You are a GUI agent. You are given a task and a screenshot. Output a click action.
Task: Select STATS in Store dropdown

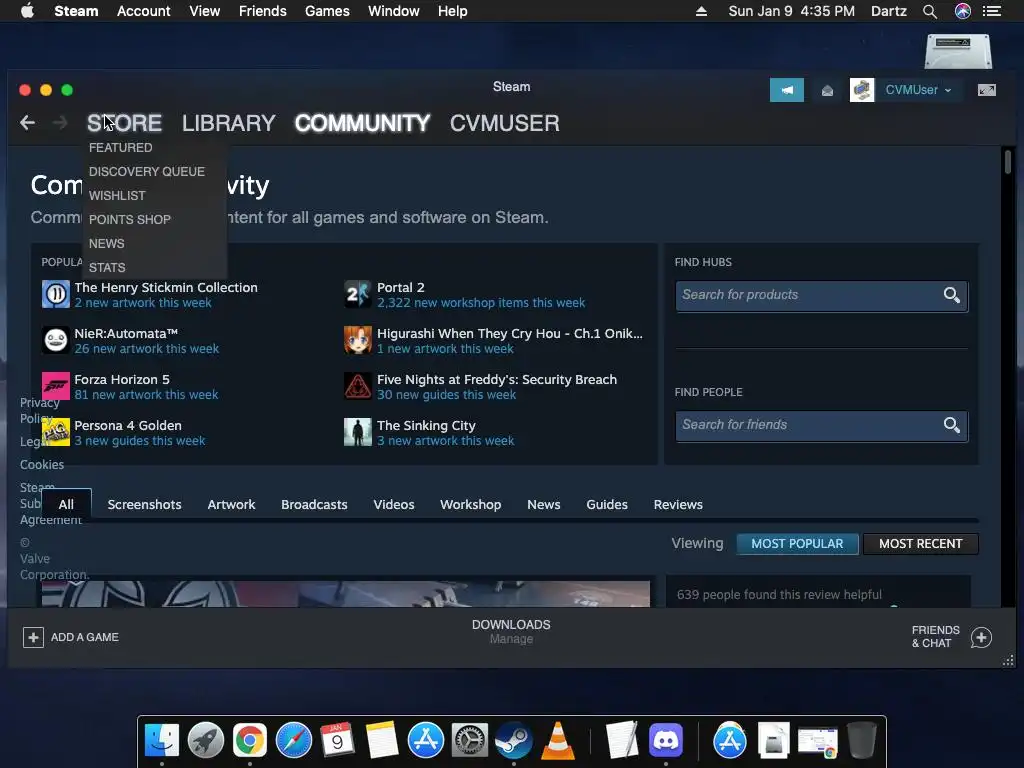pyautogui.click(x=106, y=268)
